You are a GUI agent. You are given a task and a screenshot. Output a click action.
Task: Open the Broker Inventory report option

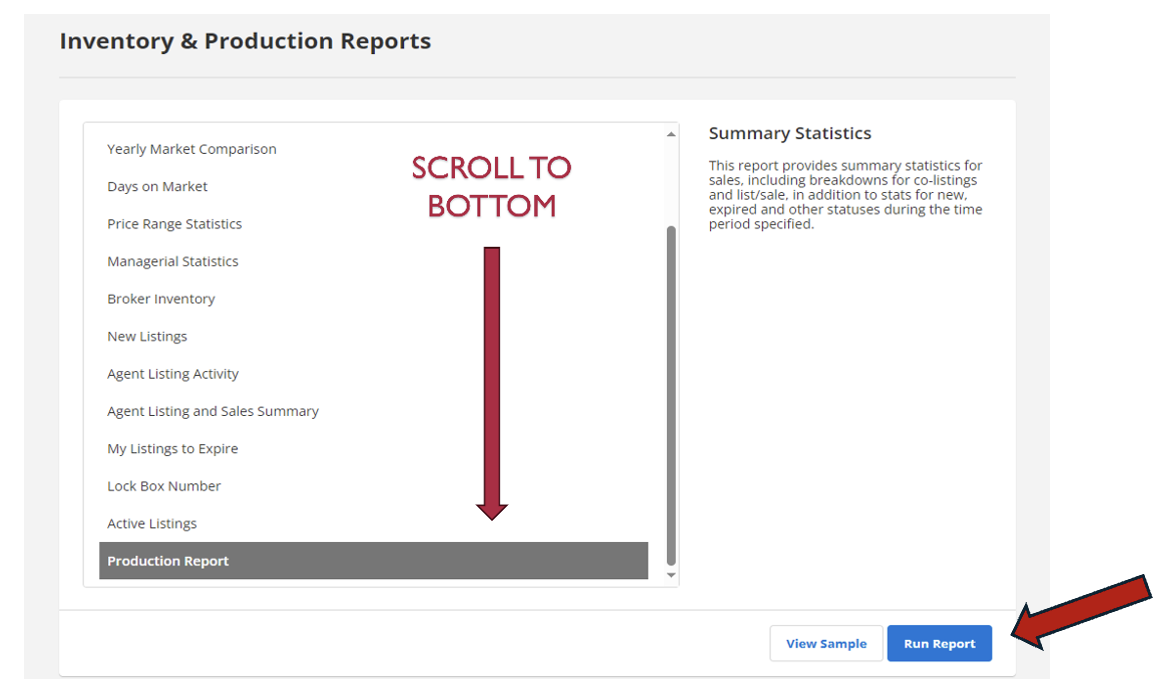click(161, 299)
